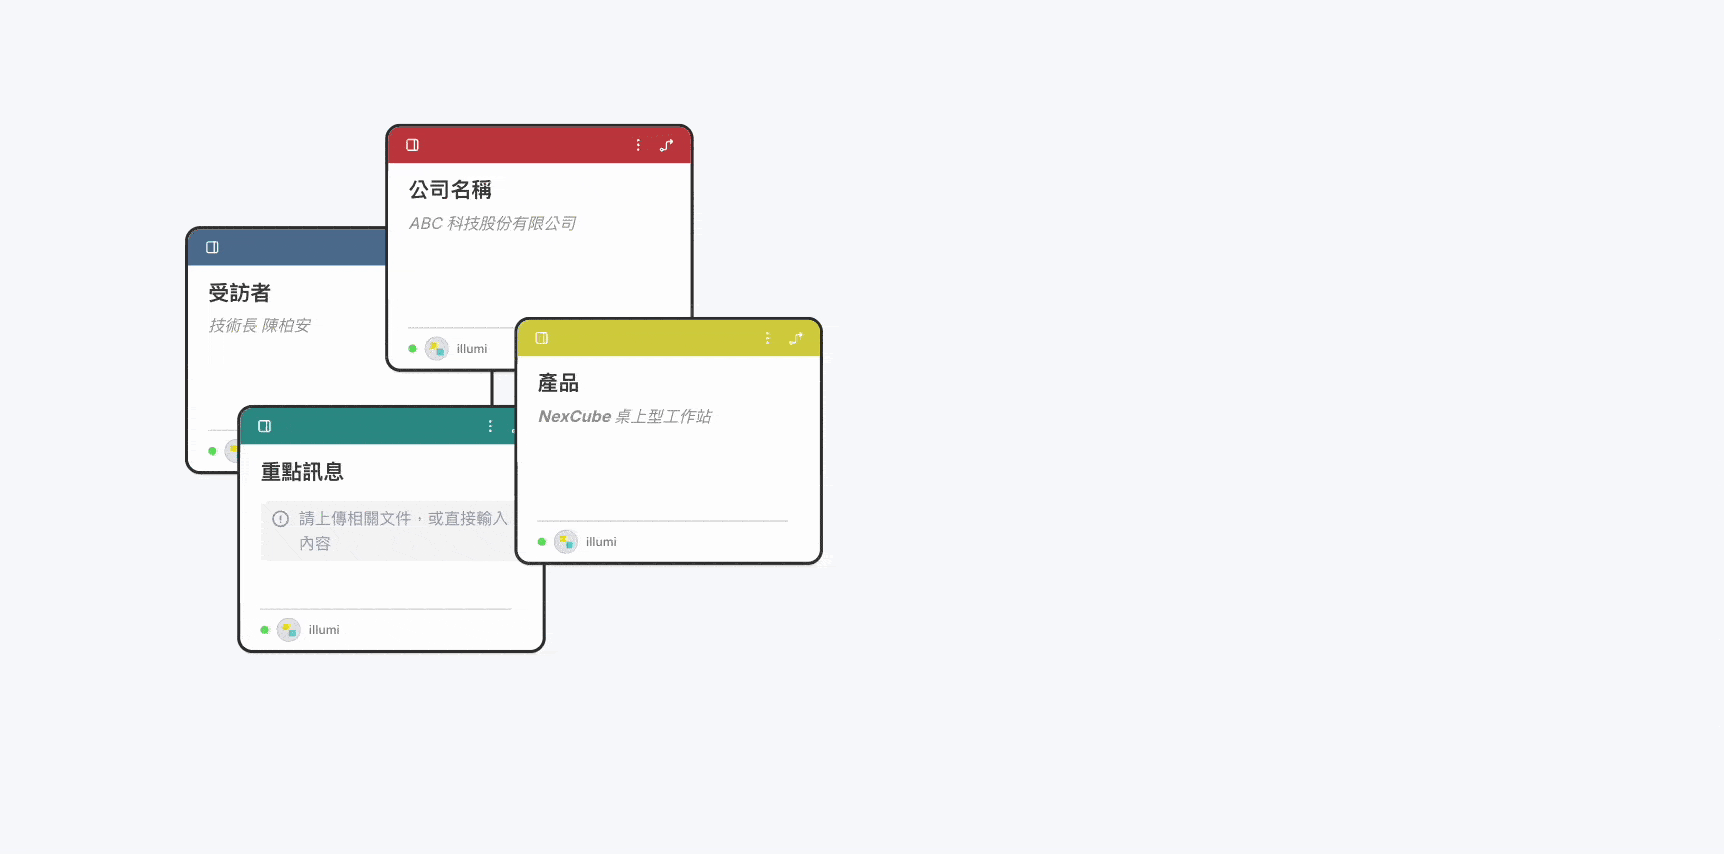Click the 公司名稱 card title
1724x854 pixels.
pos(450,189)
